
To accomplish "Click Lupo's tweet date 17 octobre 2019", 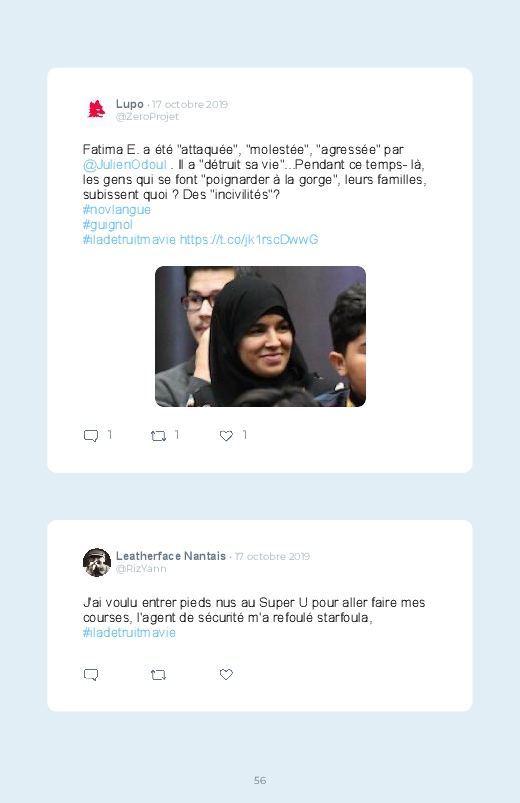I will pos(190,104).
